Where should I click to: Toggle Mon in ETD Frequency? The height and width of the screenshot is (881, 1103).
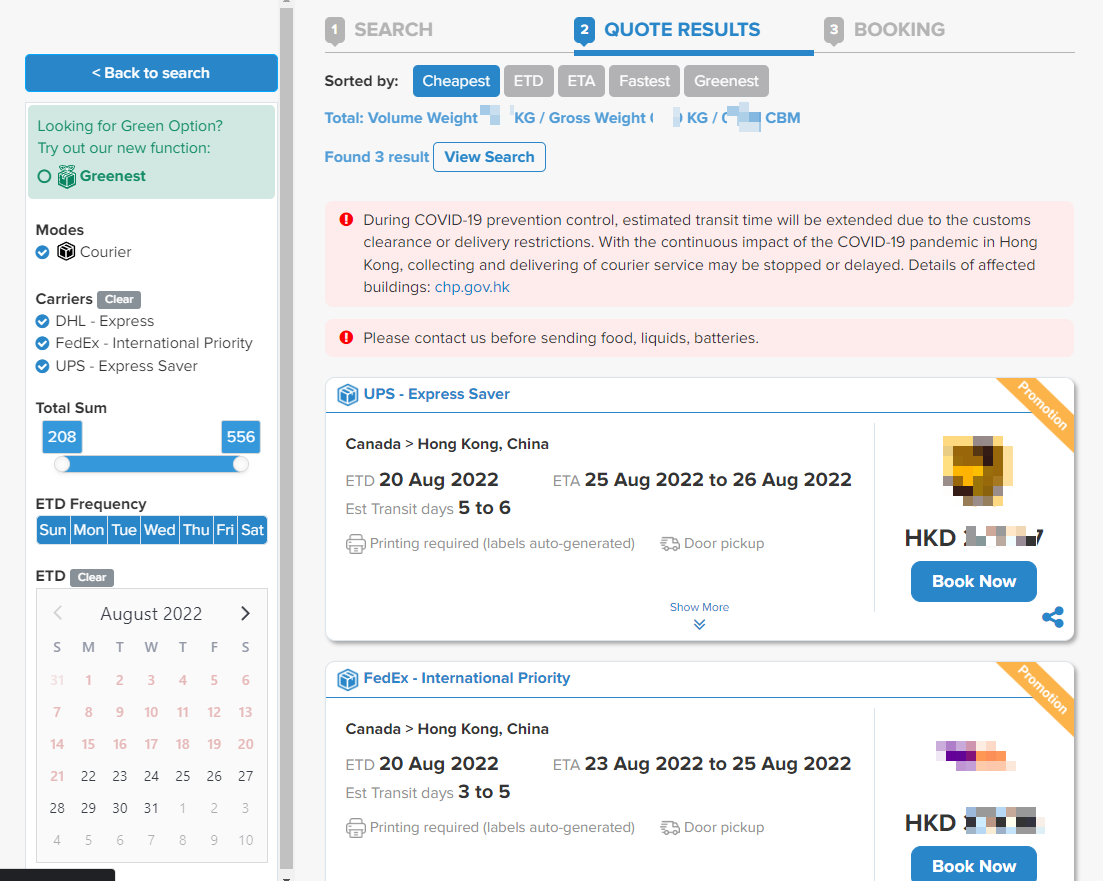tap(89, 530)
